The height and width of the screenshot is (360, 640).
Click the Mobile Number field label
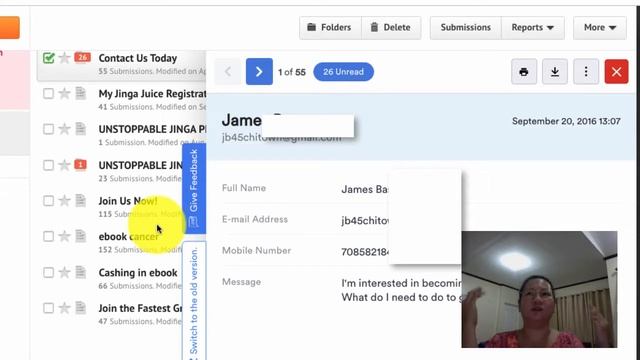pos(256,251)
